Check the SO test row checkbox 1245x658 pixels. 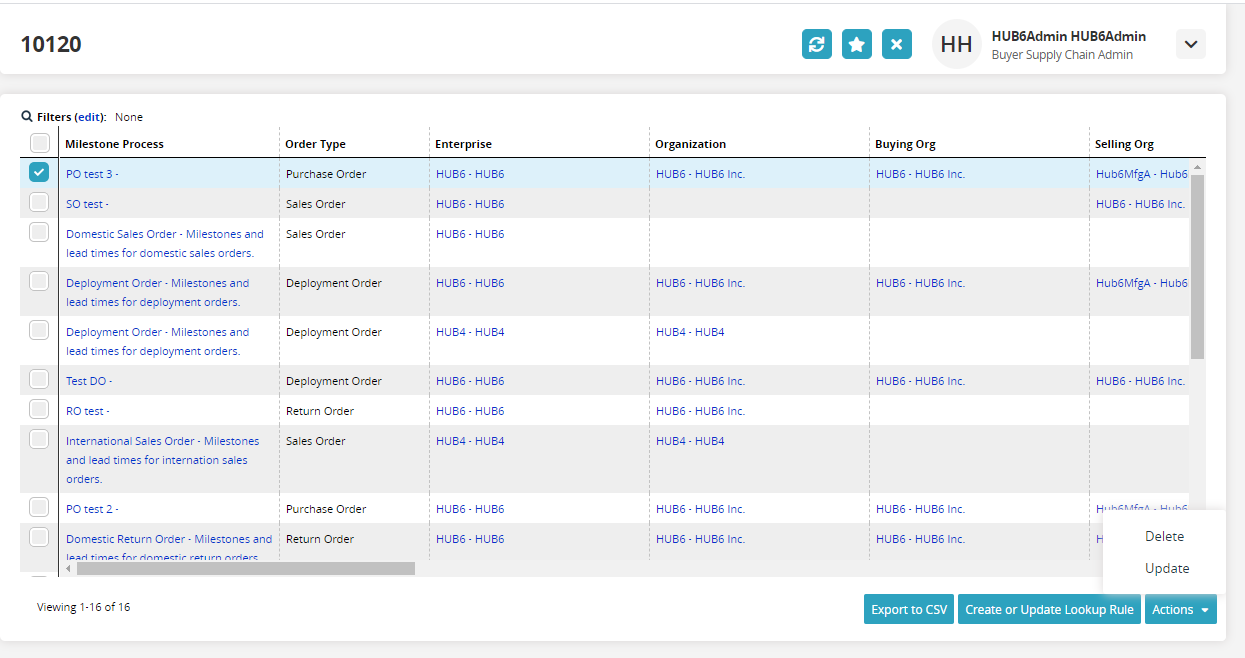click(39, 203)
